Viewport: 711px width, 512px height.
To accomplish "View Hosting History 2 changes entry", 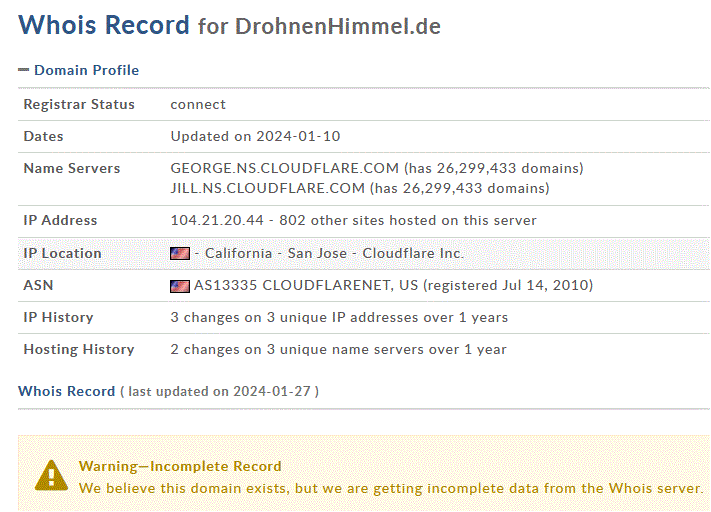I will (x=338, y=350).
